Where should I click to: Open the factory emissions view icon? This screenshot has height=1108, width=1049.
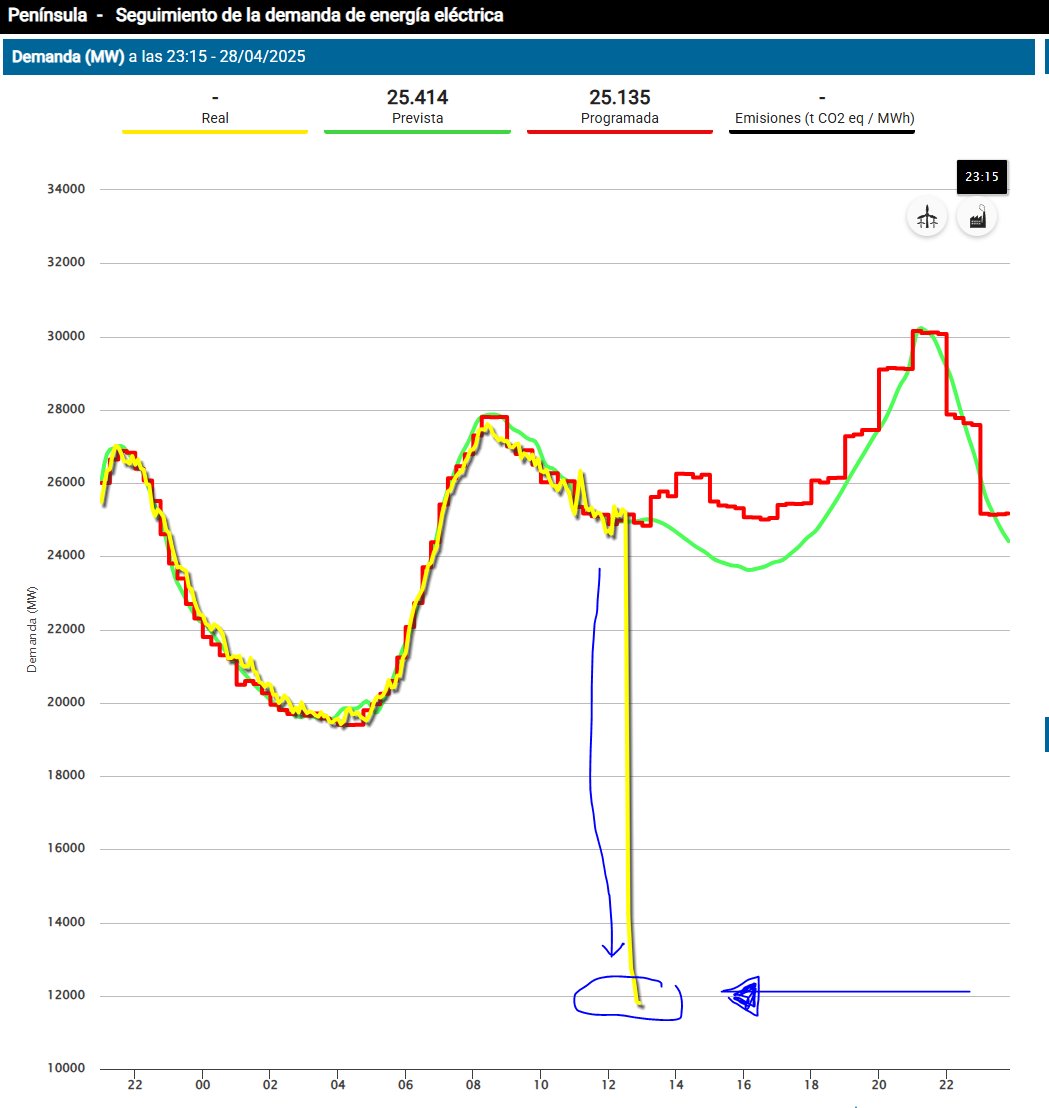977,217
